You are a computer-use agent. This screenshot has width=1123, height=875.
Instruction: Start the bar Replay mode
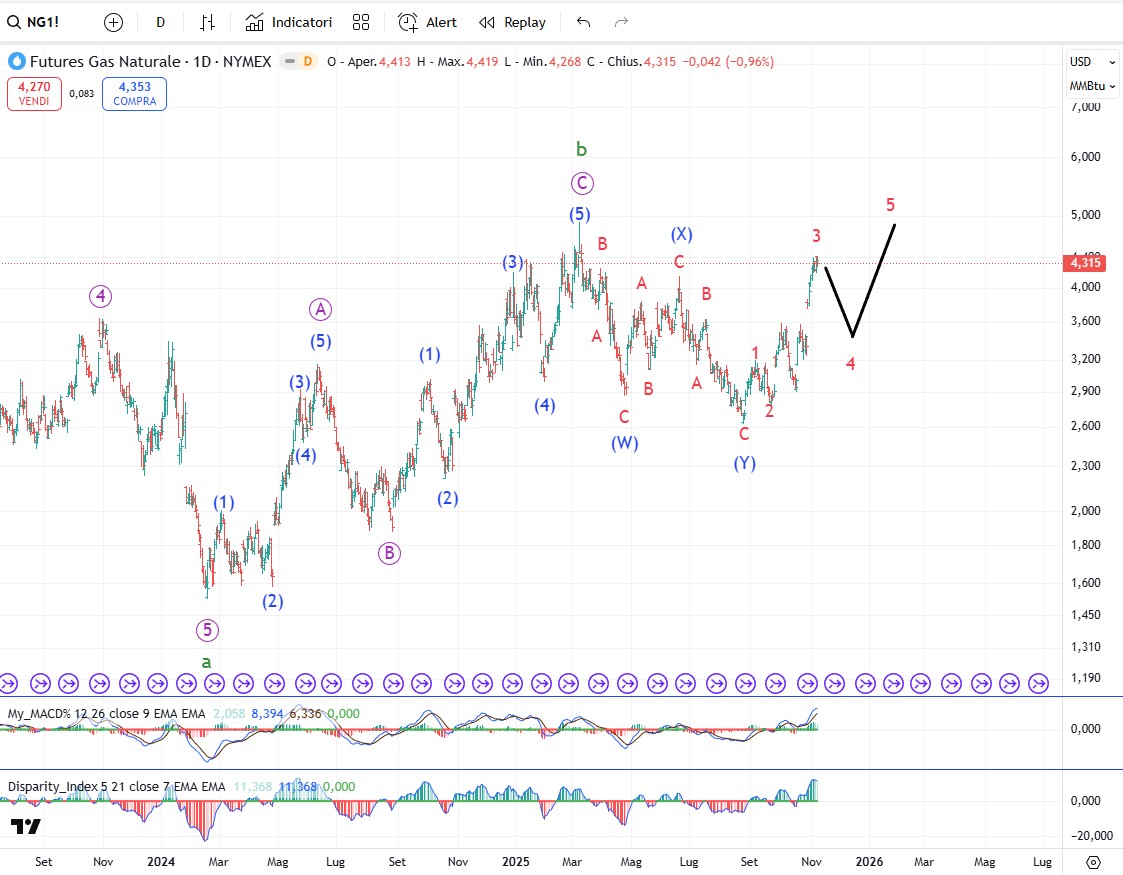[512, 22]
